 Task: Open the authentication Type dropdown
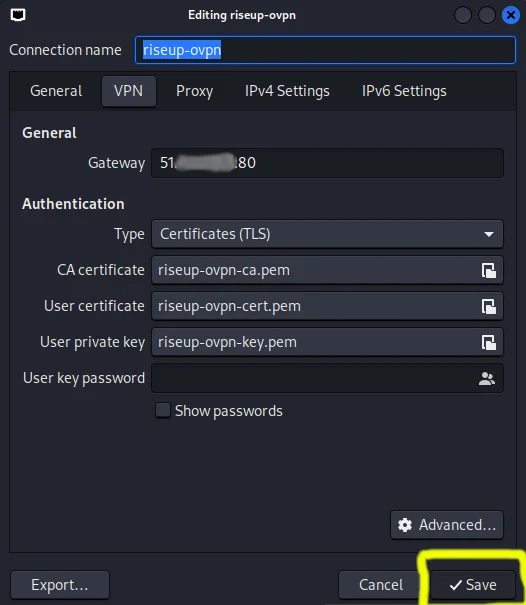pos(327,234)
